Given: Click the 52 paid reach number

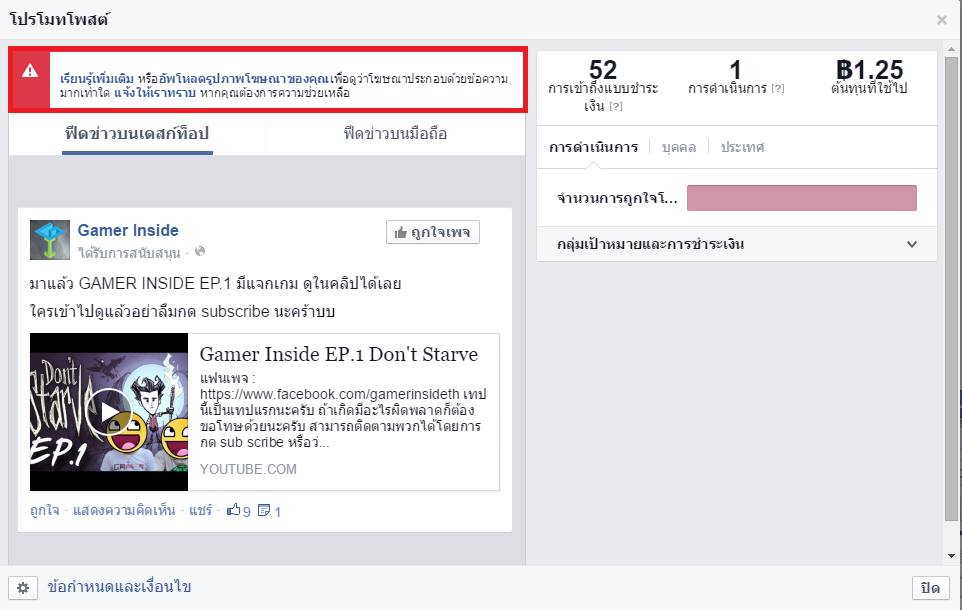Looking at the screenshot, I should tap(602, 69).
